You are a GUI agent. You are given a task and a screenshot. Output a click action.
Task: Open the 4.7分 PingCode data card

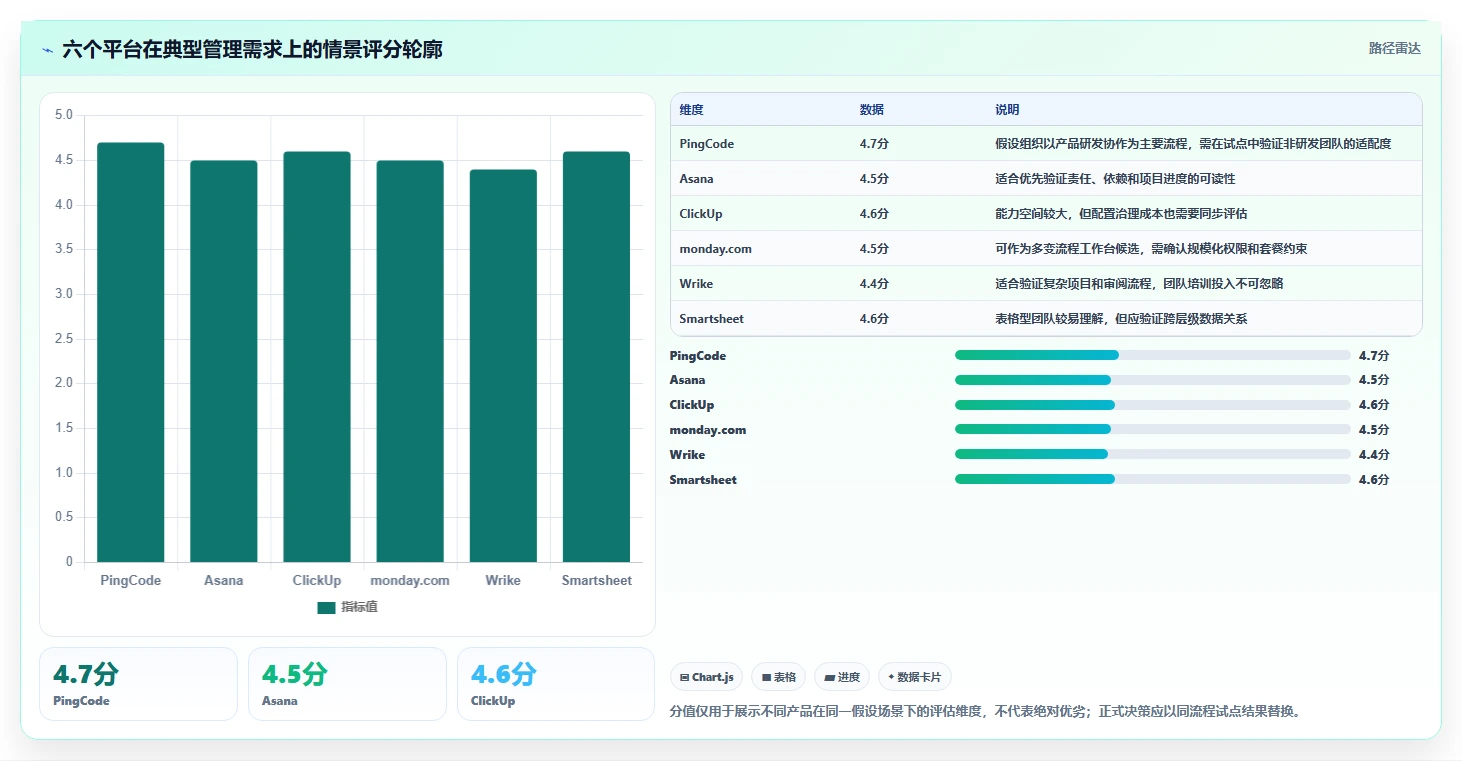pos(138,684)
